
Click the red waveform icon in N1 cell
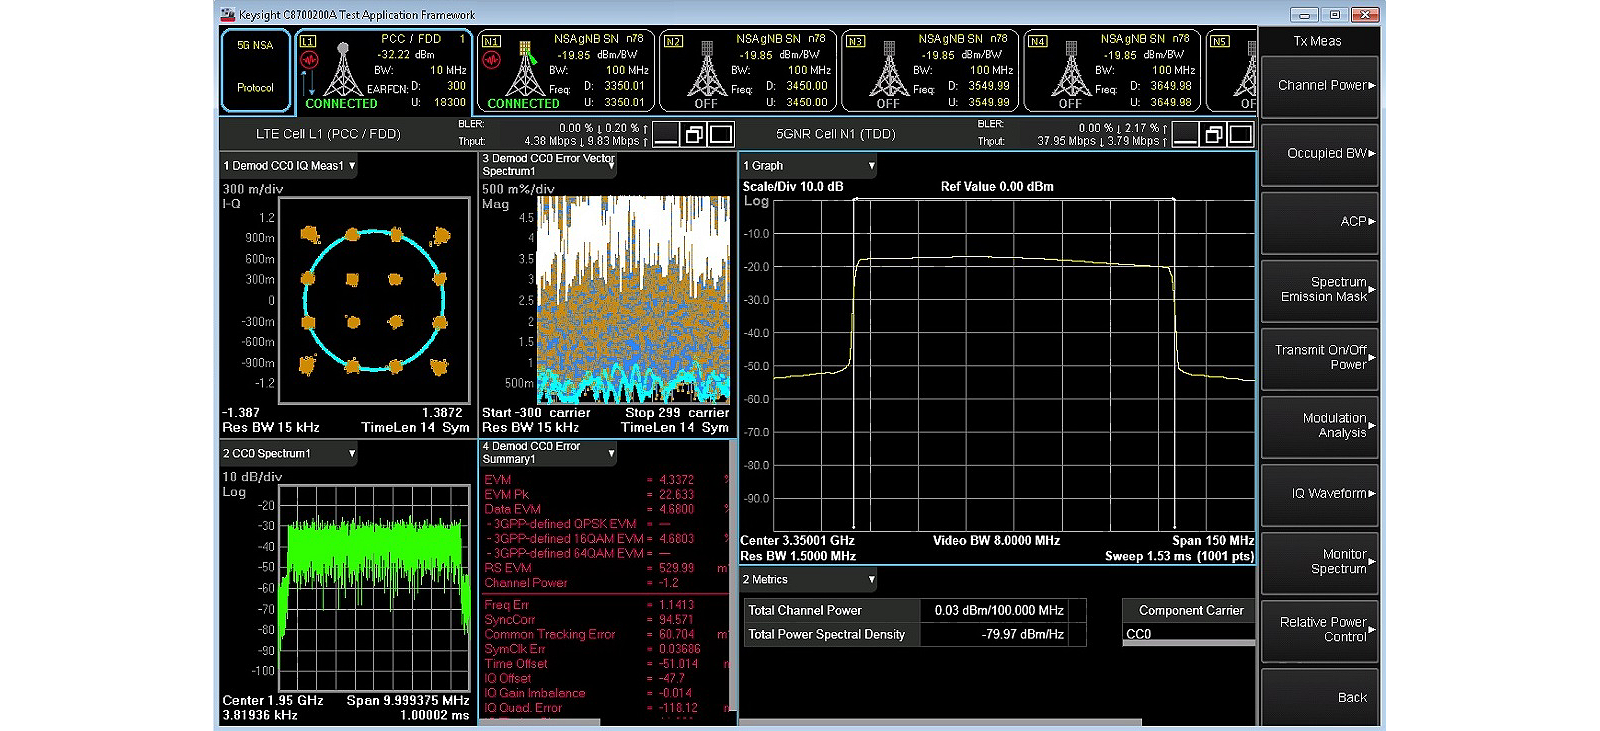coord(491,61)
